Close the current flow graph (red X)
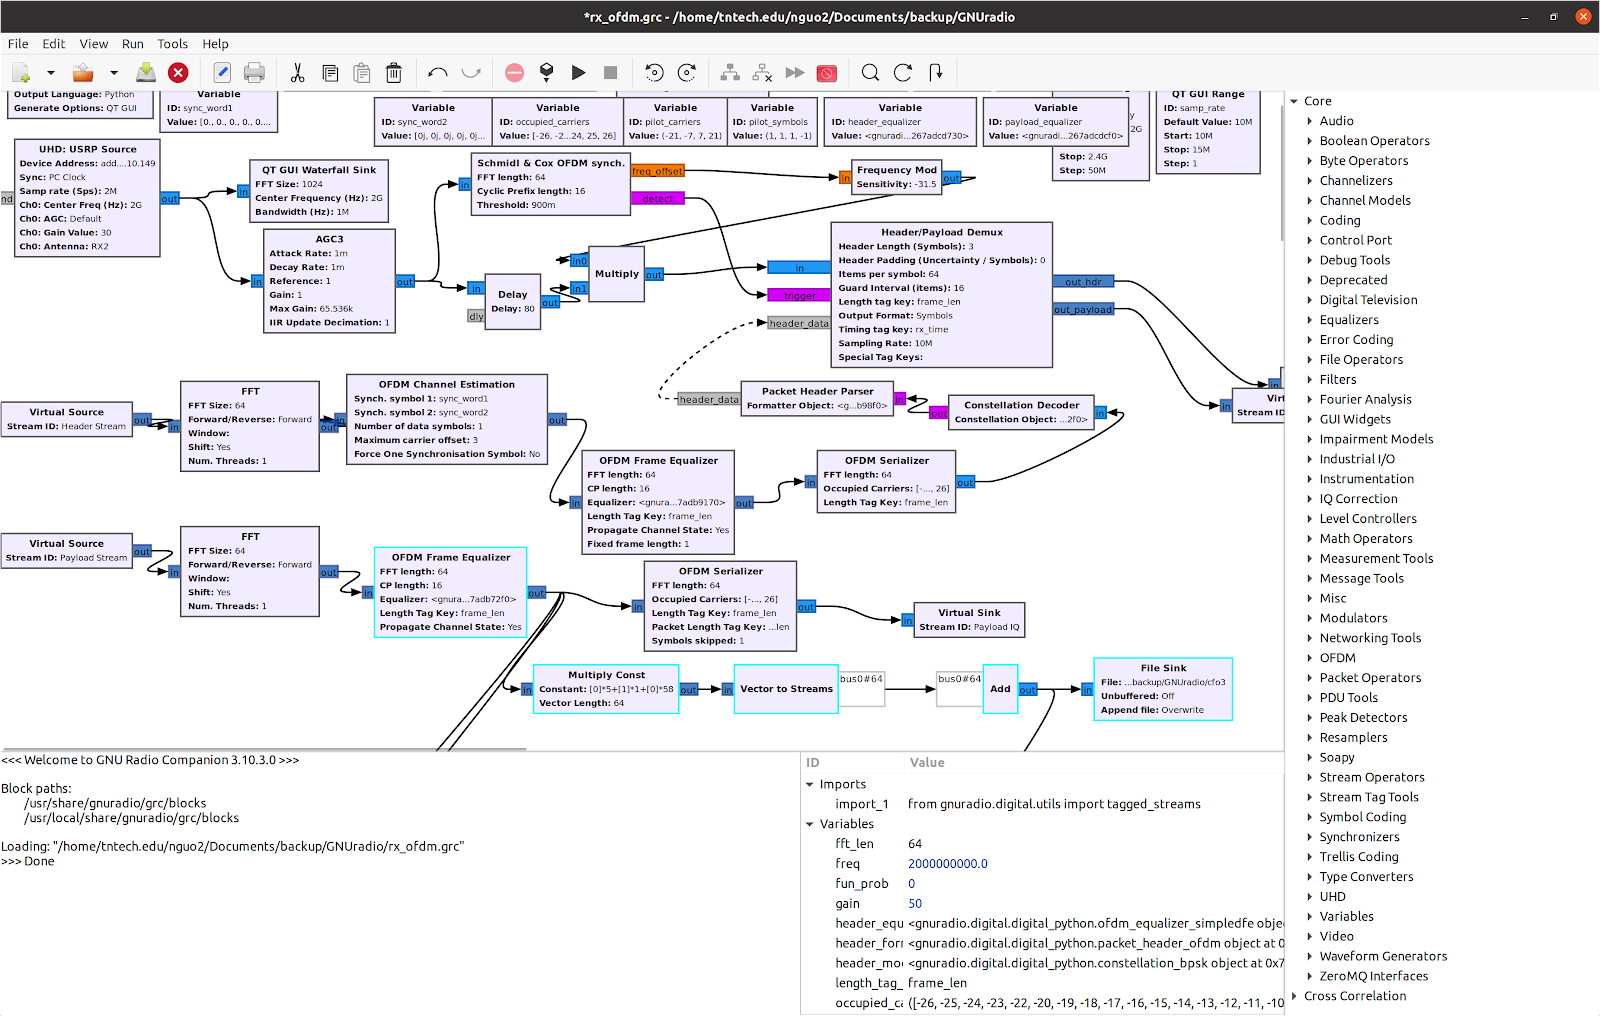The image size is (1600, 1016). (178, 72)
